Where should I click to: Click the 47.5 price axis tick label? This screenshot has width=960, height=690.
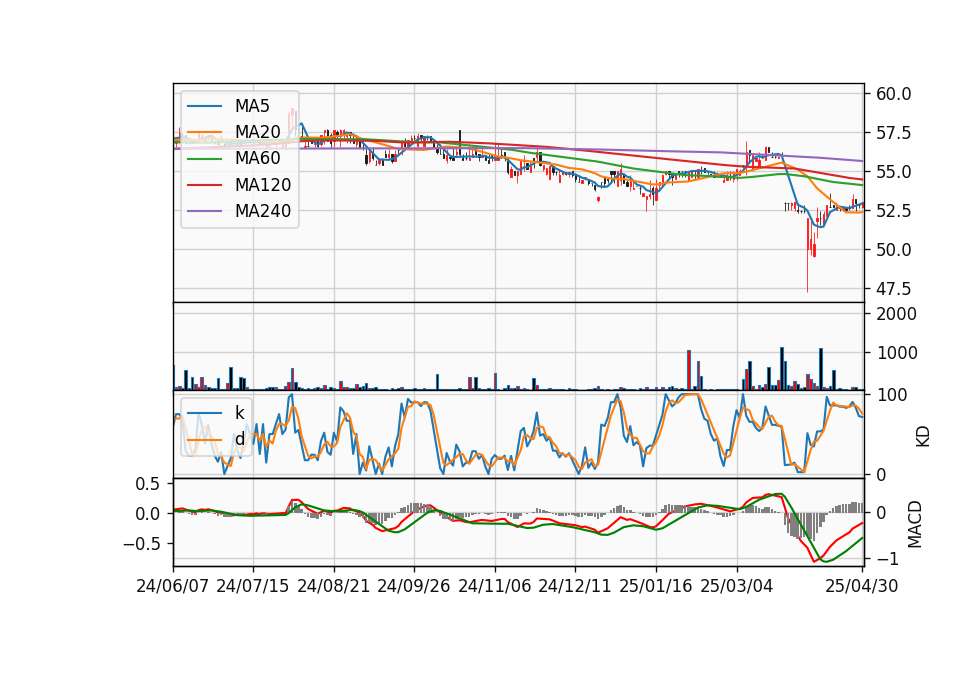pyautogui.click(x=893, y=288)
